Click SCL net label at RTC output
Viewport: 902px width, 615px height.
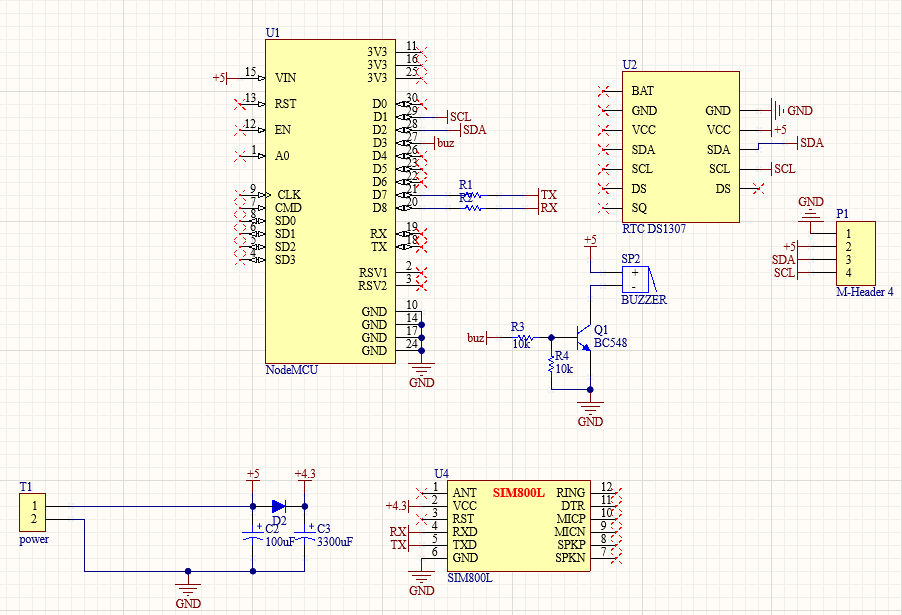point(784,169)
